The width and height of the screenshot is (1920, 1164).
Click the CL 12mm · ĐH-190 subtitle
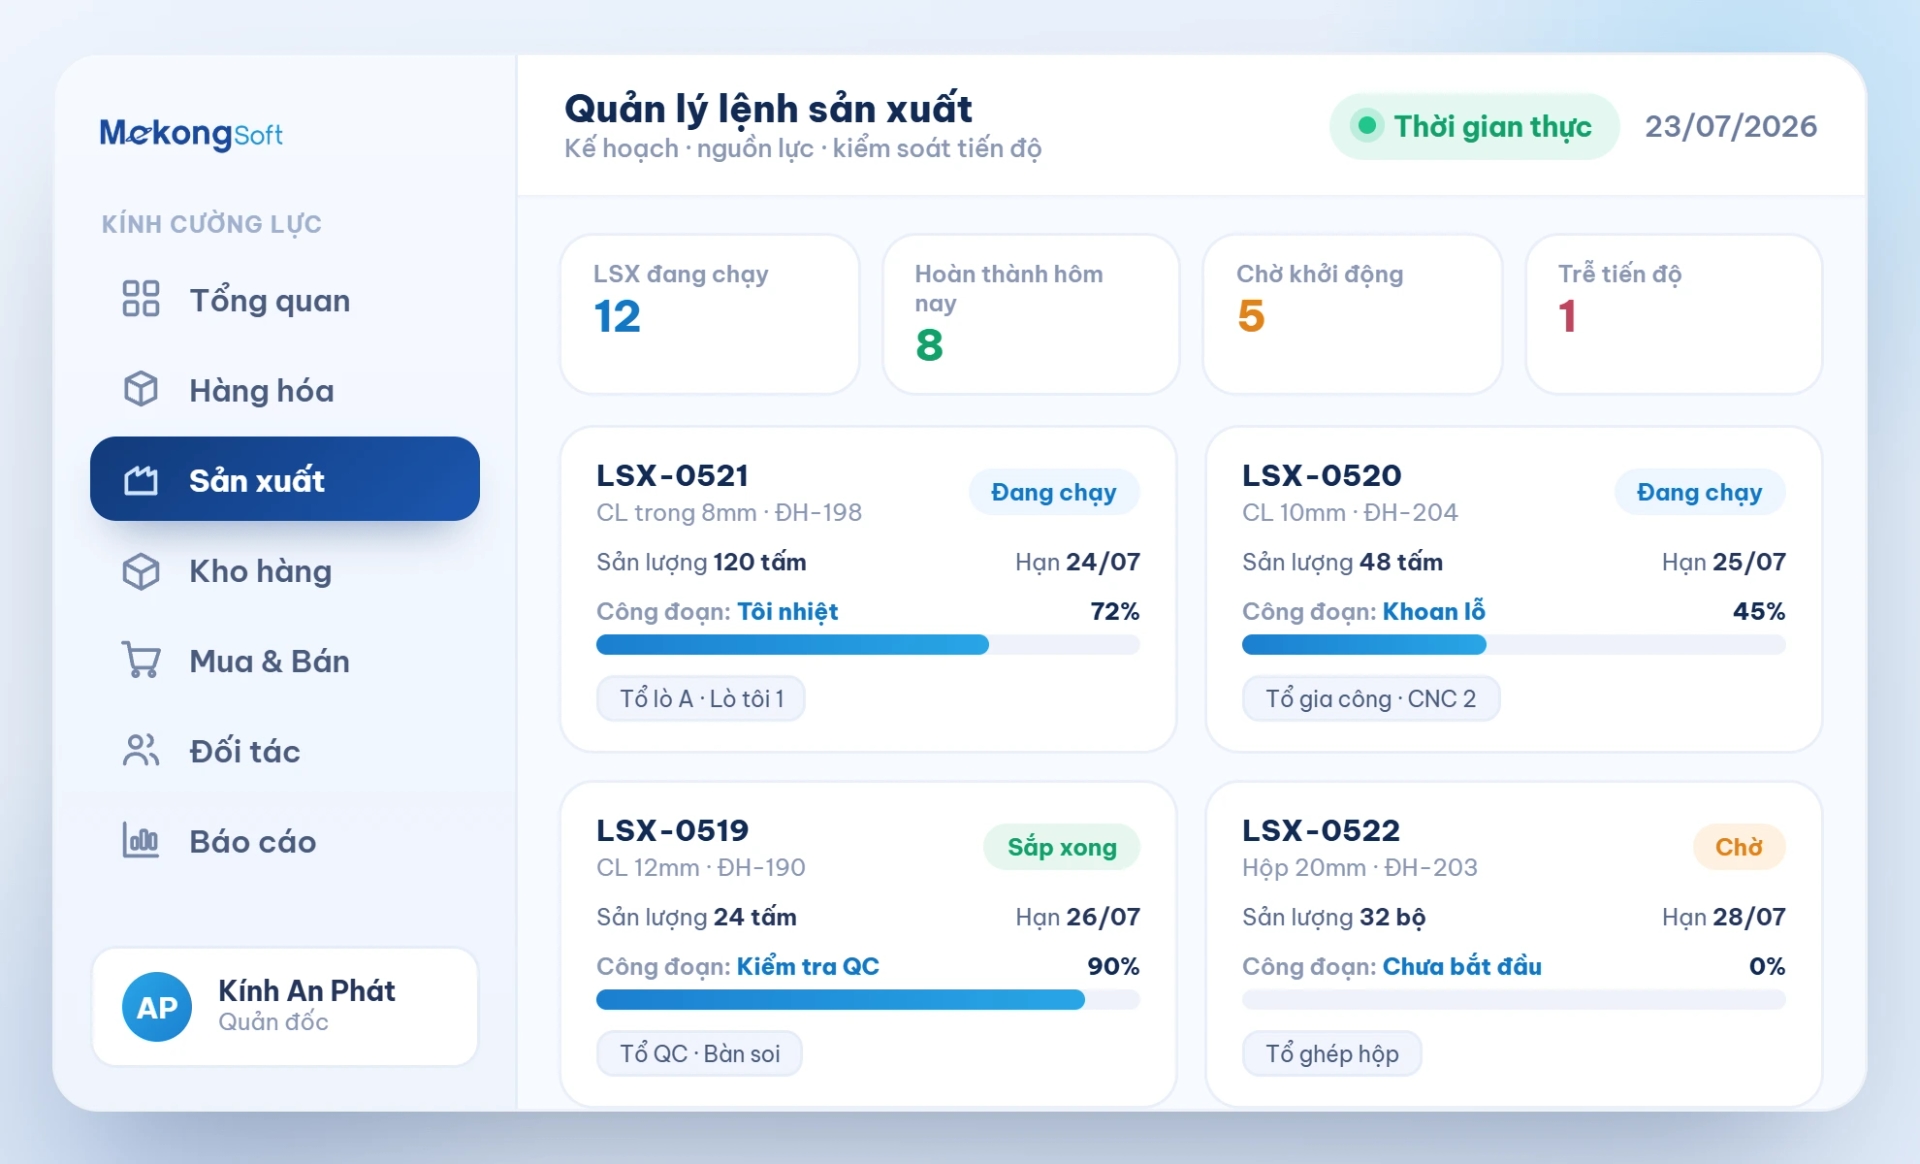(701, 867)
